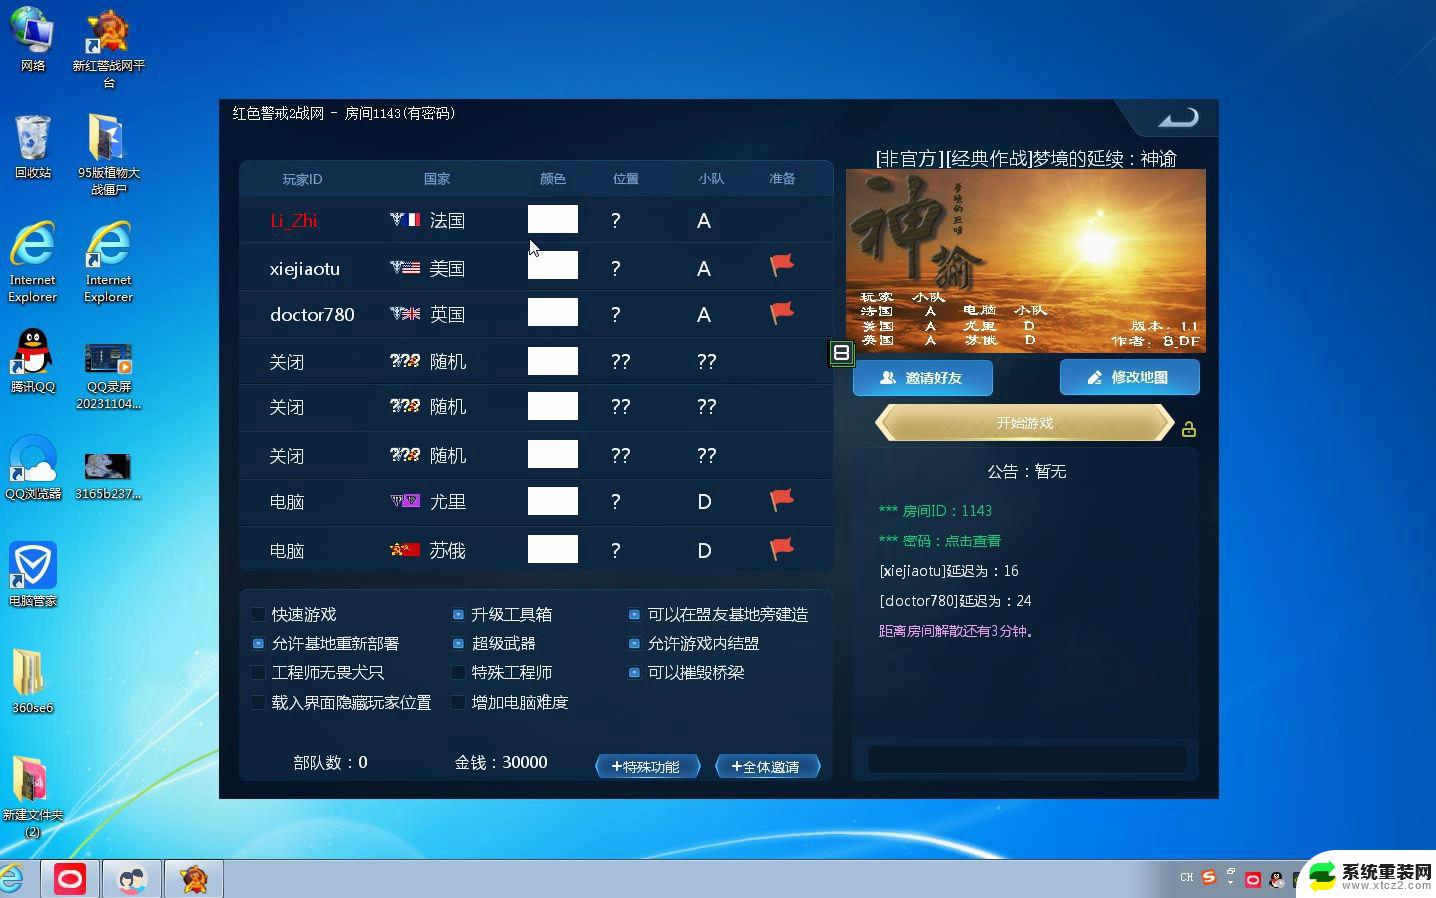This screenshot has height=898, width=1436.
Task: Change country 苏俄 for last computer player
Action: click(428, 550)
